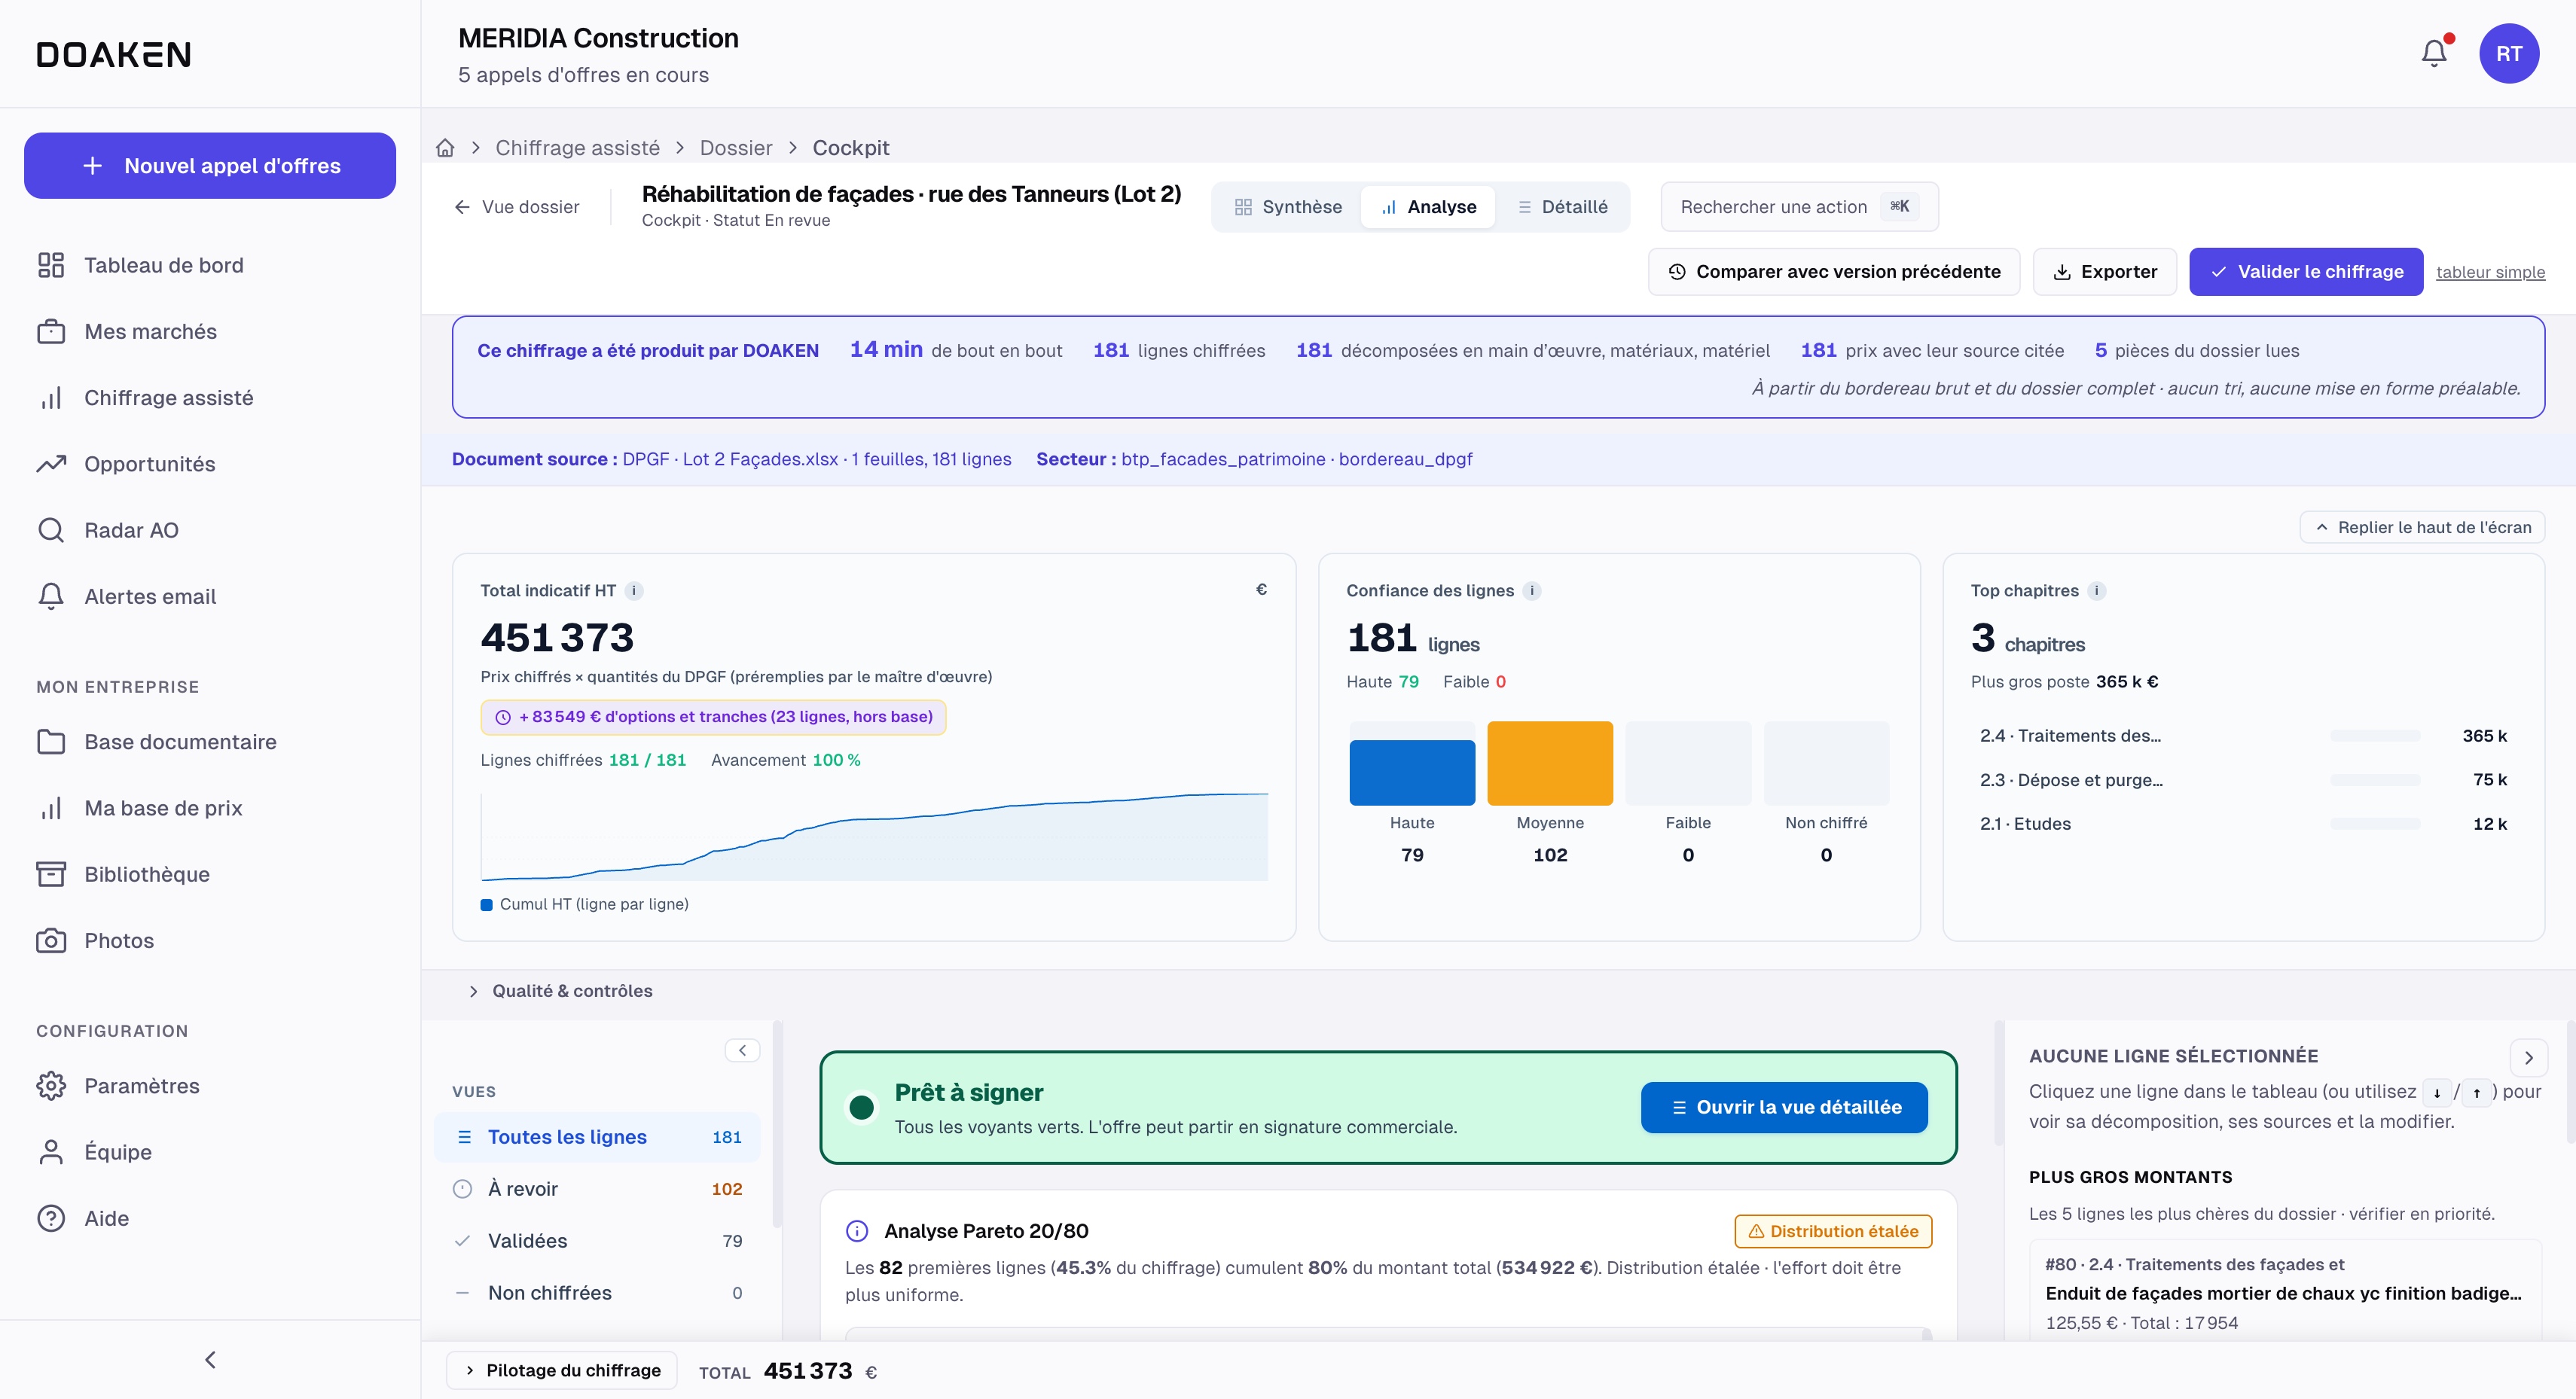Click the orange Moyenne confidence bar

[x=1550, y=763]
